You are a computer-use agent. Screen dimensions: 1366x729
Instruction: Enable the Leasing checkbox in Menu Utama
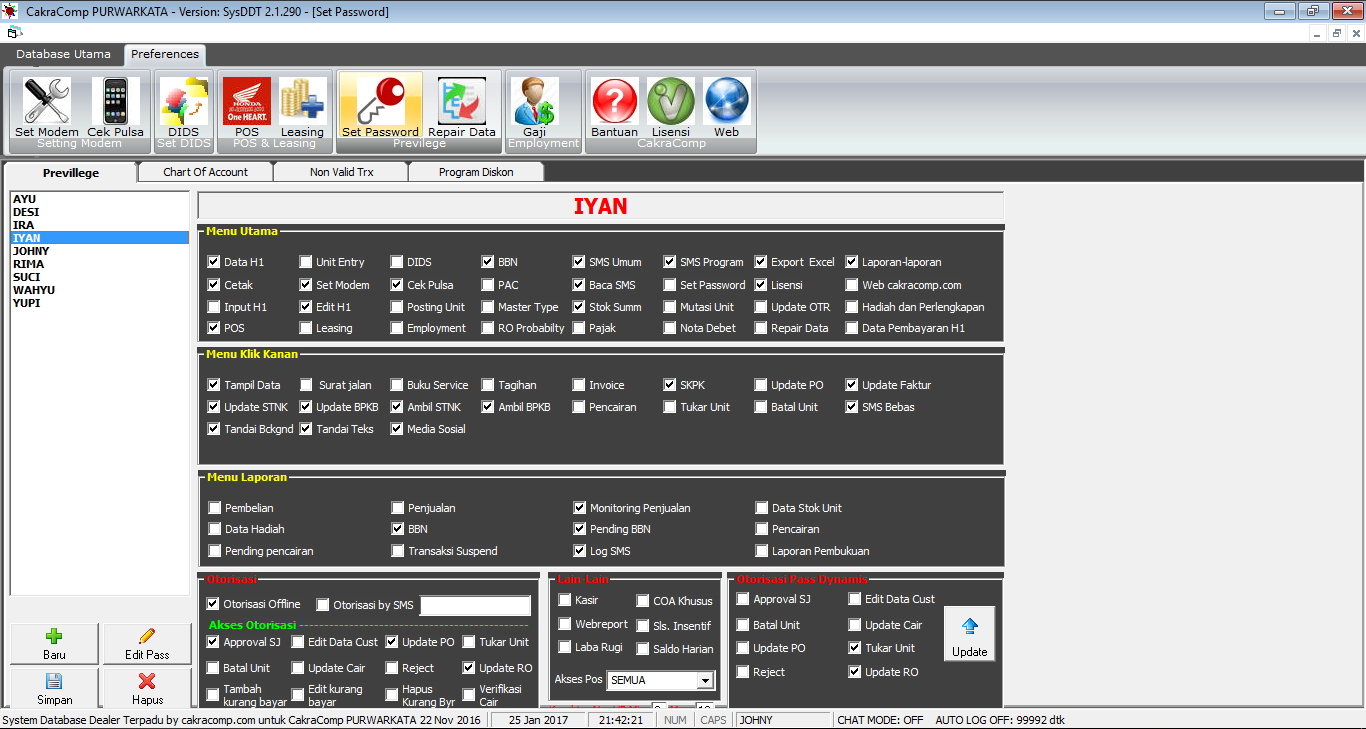pos(306,328)
